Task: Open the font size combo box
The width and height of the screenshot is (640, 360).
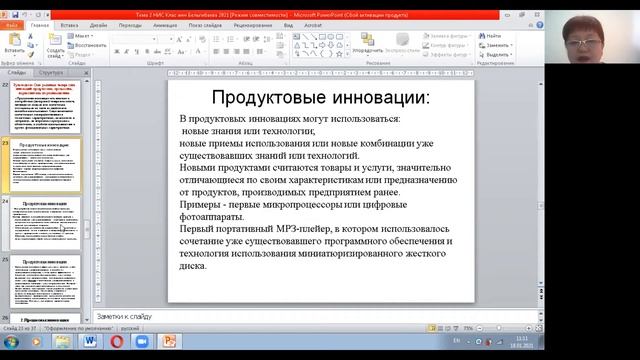Action: tap(166, 39)
